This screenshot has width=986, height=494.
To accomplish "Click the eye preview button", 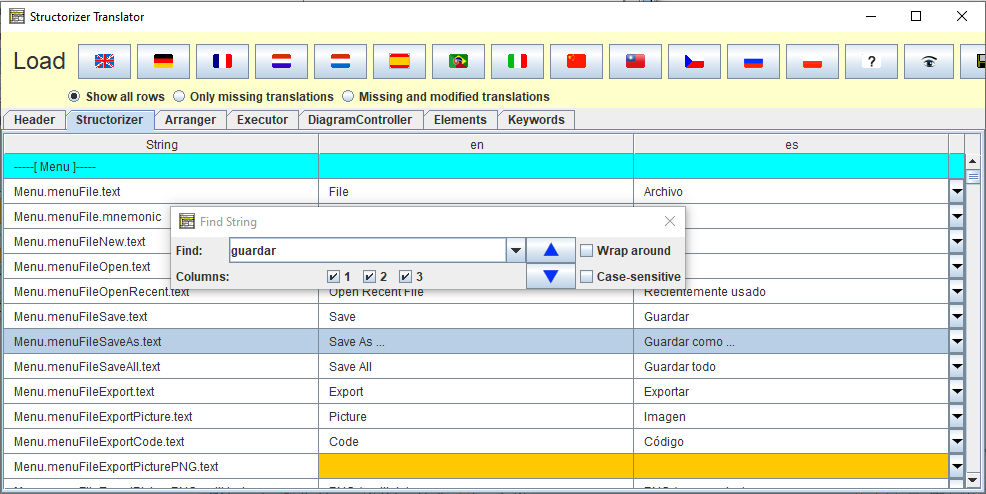I will (x=929, y=61).
